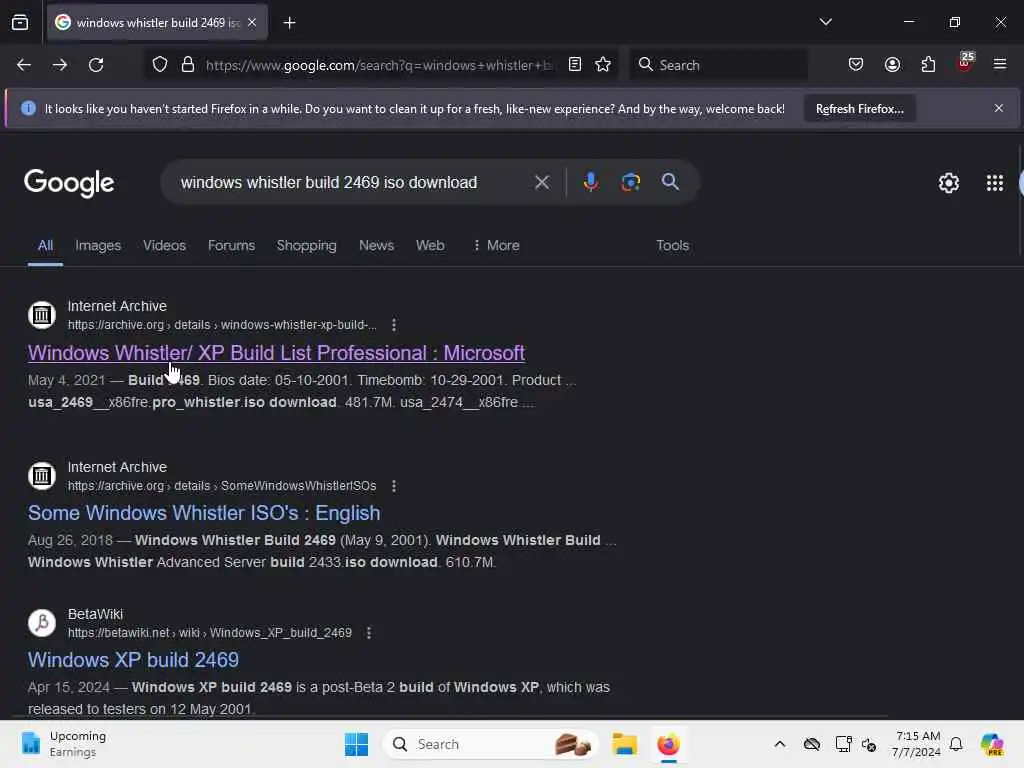Expand the More search filters menu

click(496, 246)
